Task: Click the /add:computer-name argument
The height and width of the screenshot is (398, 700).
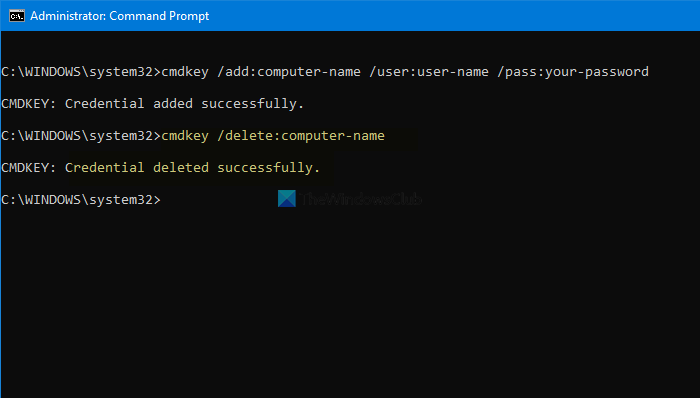Action: [x=288, y=72]
